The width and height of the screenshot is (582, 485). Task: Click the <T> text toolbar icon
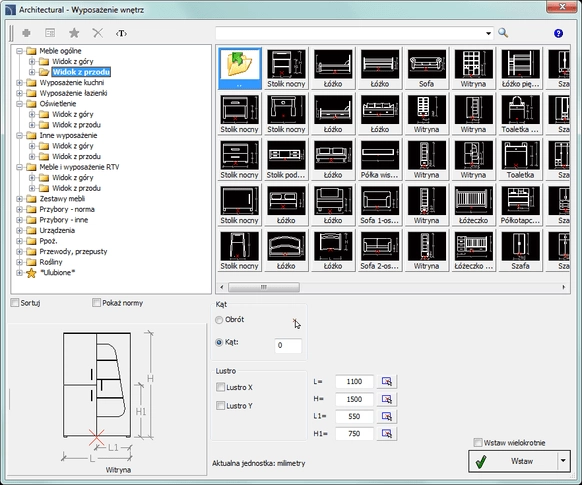coord(121,33)
